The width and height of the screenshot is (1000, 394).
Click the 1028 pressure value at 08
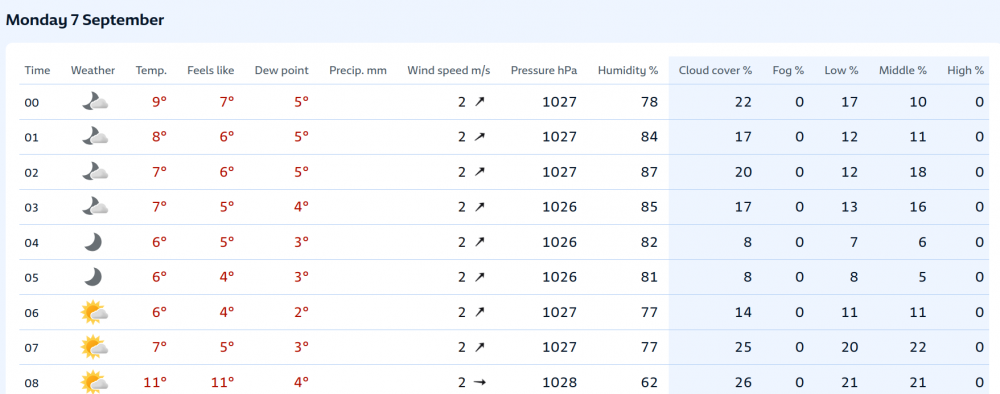559,383
